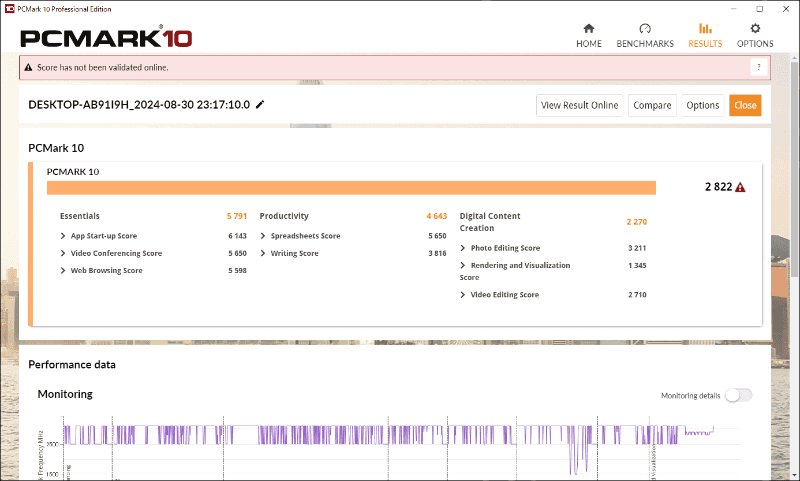Click the PCMark 10 app icon in title bar

pos(9,9)
